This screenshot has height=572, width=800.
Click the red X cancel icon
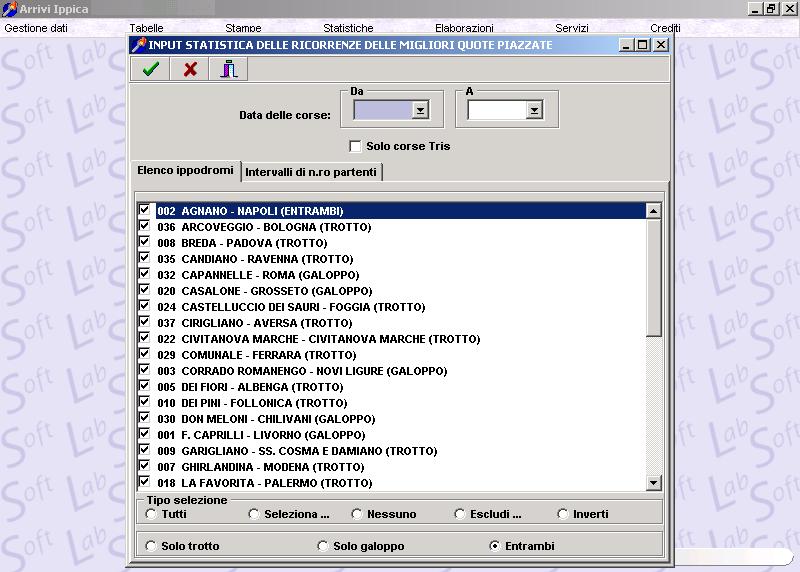coord(190,69)
